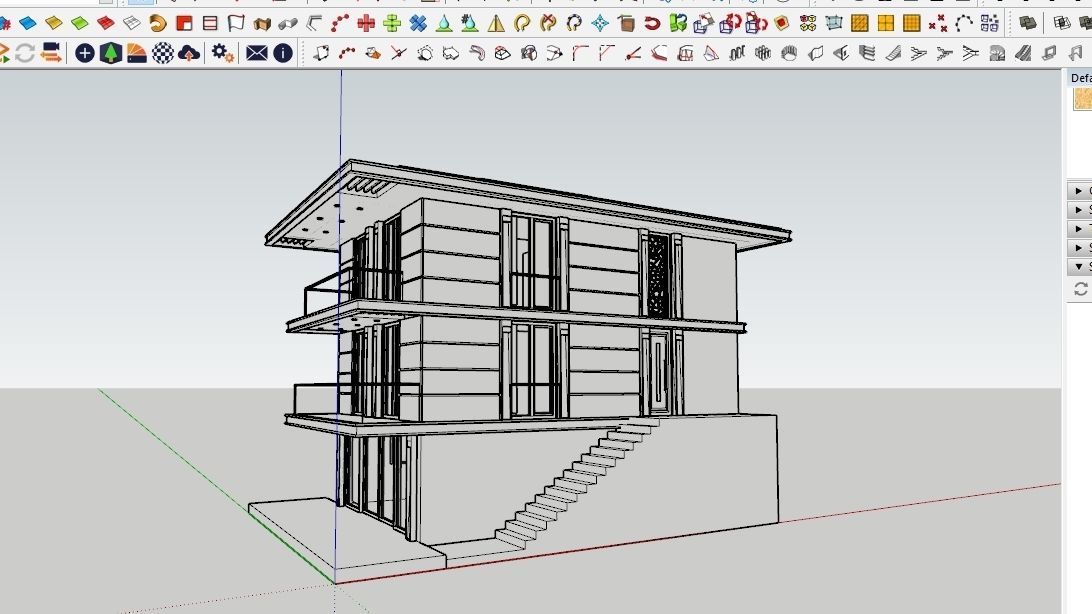
Task: Click the red curved undo-style arrow icon
Action: click(652, 24)
